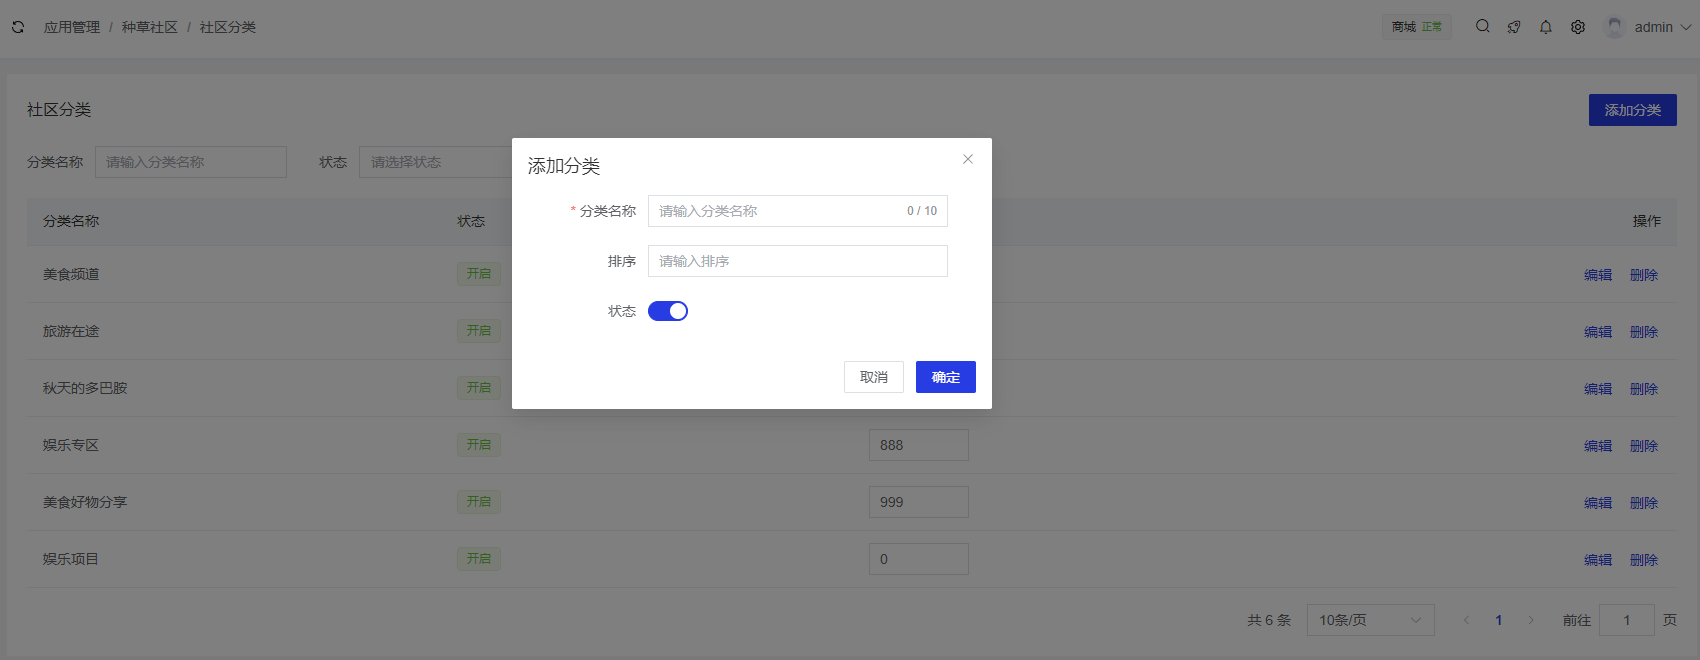Viewport: 1700px width, 660px height.
Task: Open the settings gear icon
Action: tap(1578, 27)
